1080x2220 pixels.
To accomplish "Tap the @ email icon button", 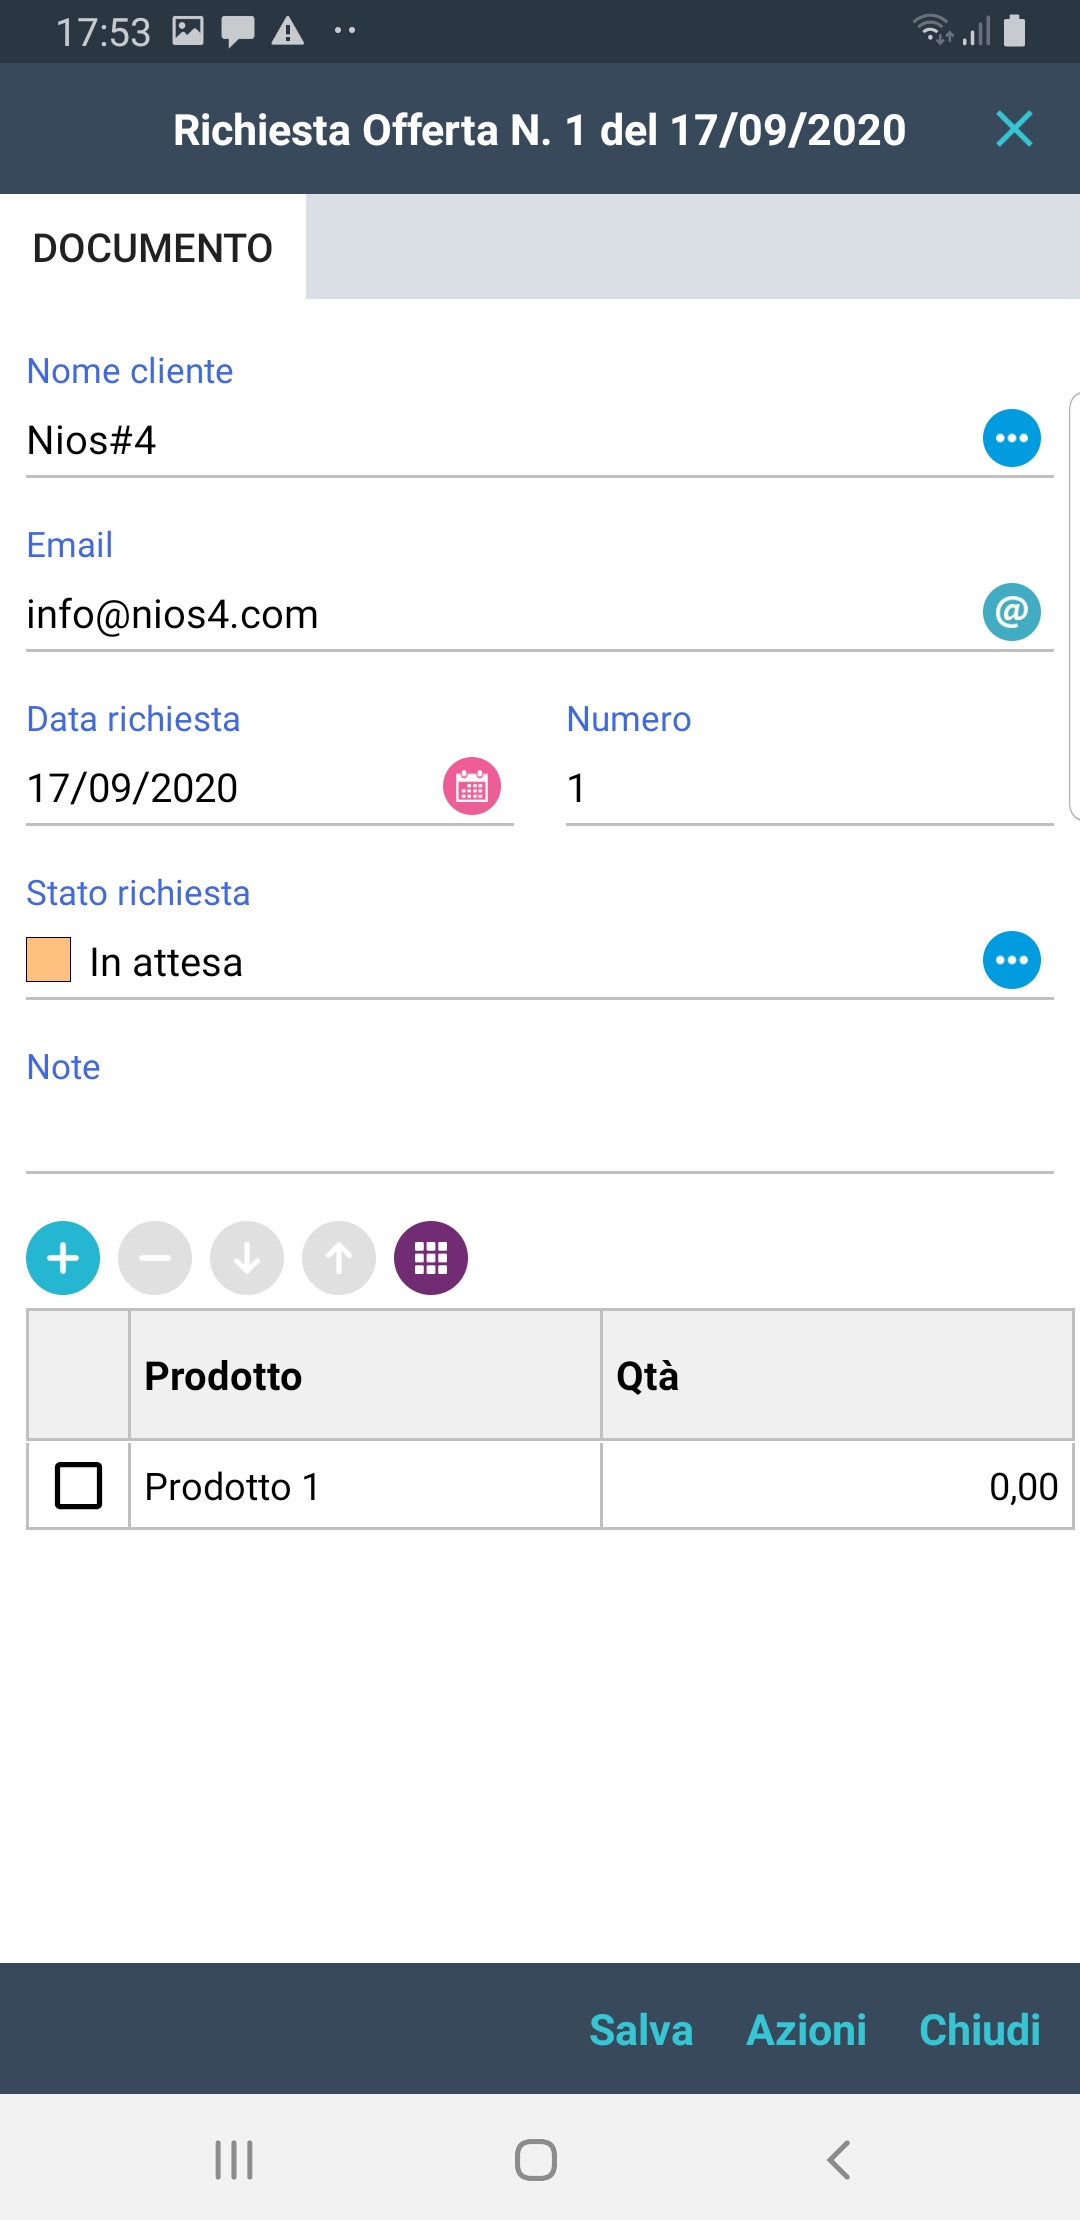I will click(1012, 612).
